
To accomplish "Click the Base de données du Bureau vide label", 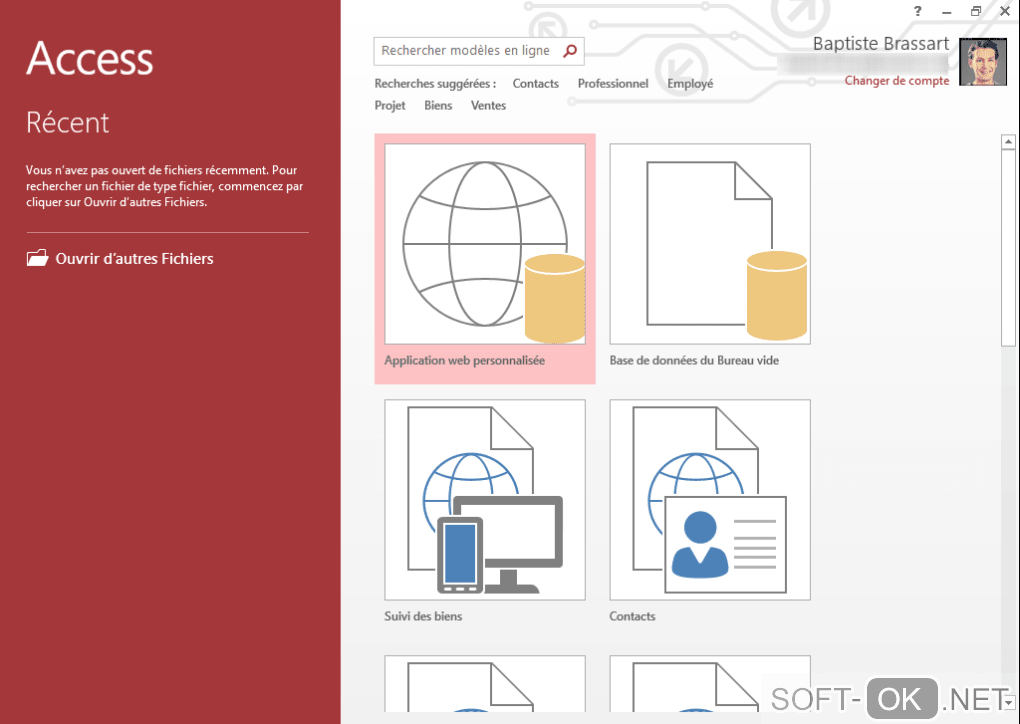I will [694, 360].
